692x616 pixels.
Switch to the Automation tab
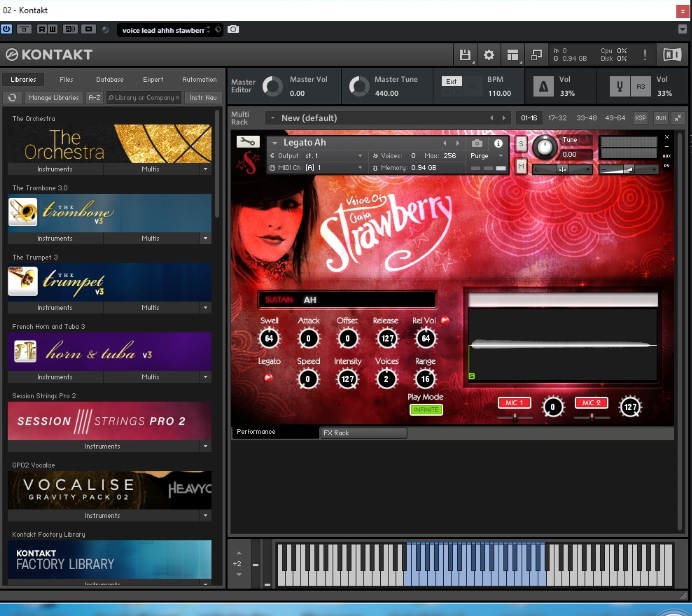pos(199,79)
